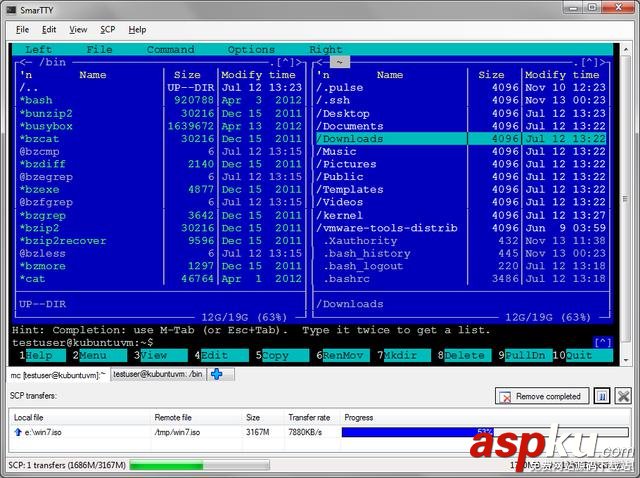The width and height of the screenshot is (640, 478).
Task: Open the Edit menu
Action: (49, 30)
